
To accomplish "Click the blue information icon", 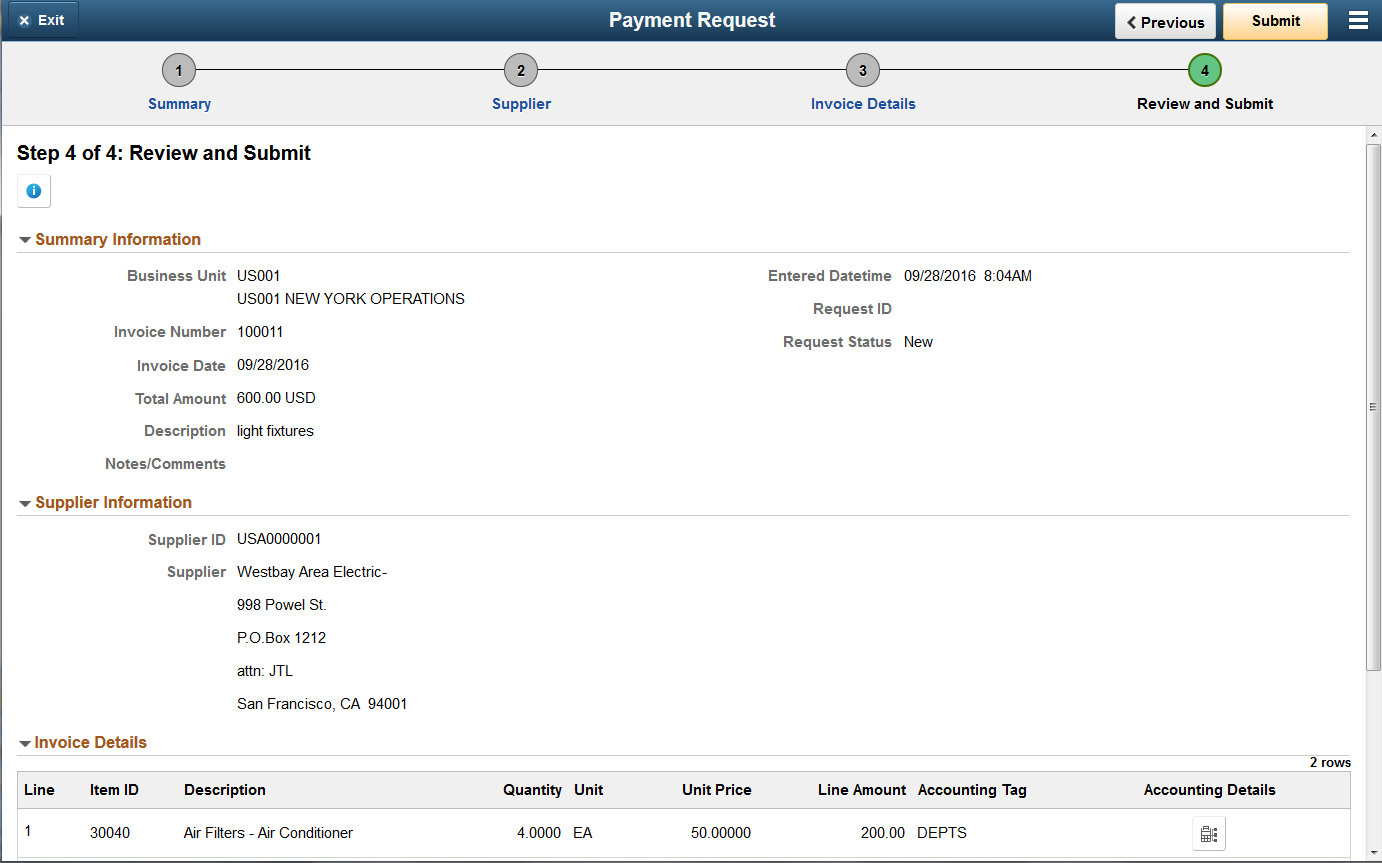I will tap(34, 191).
